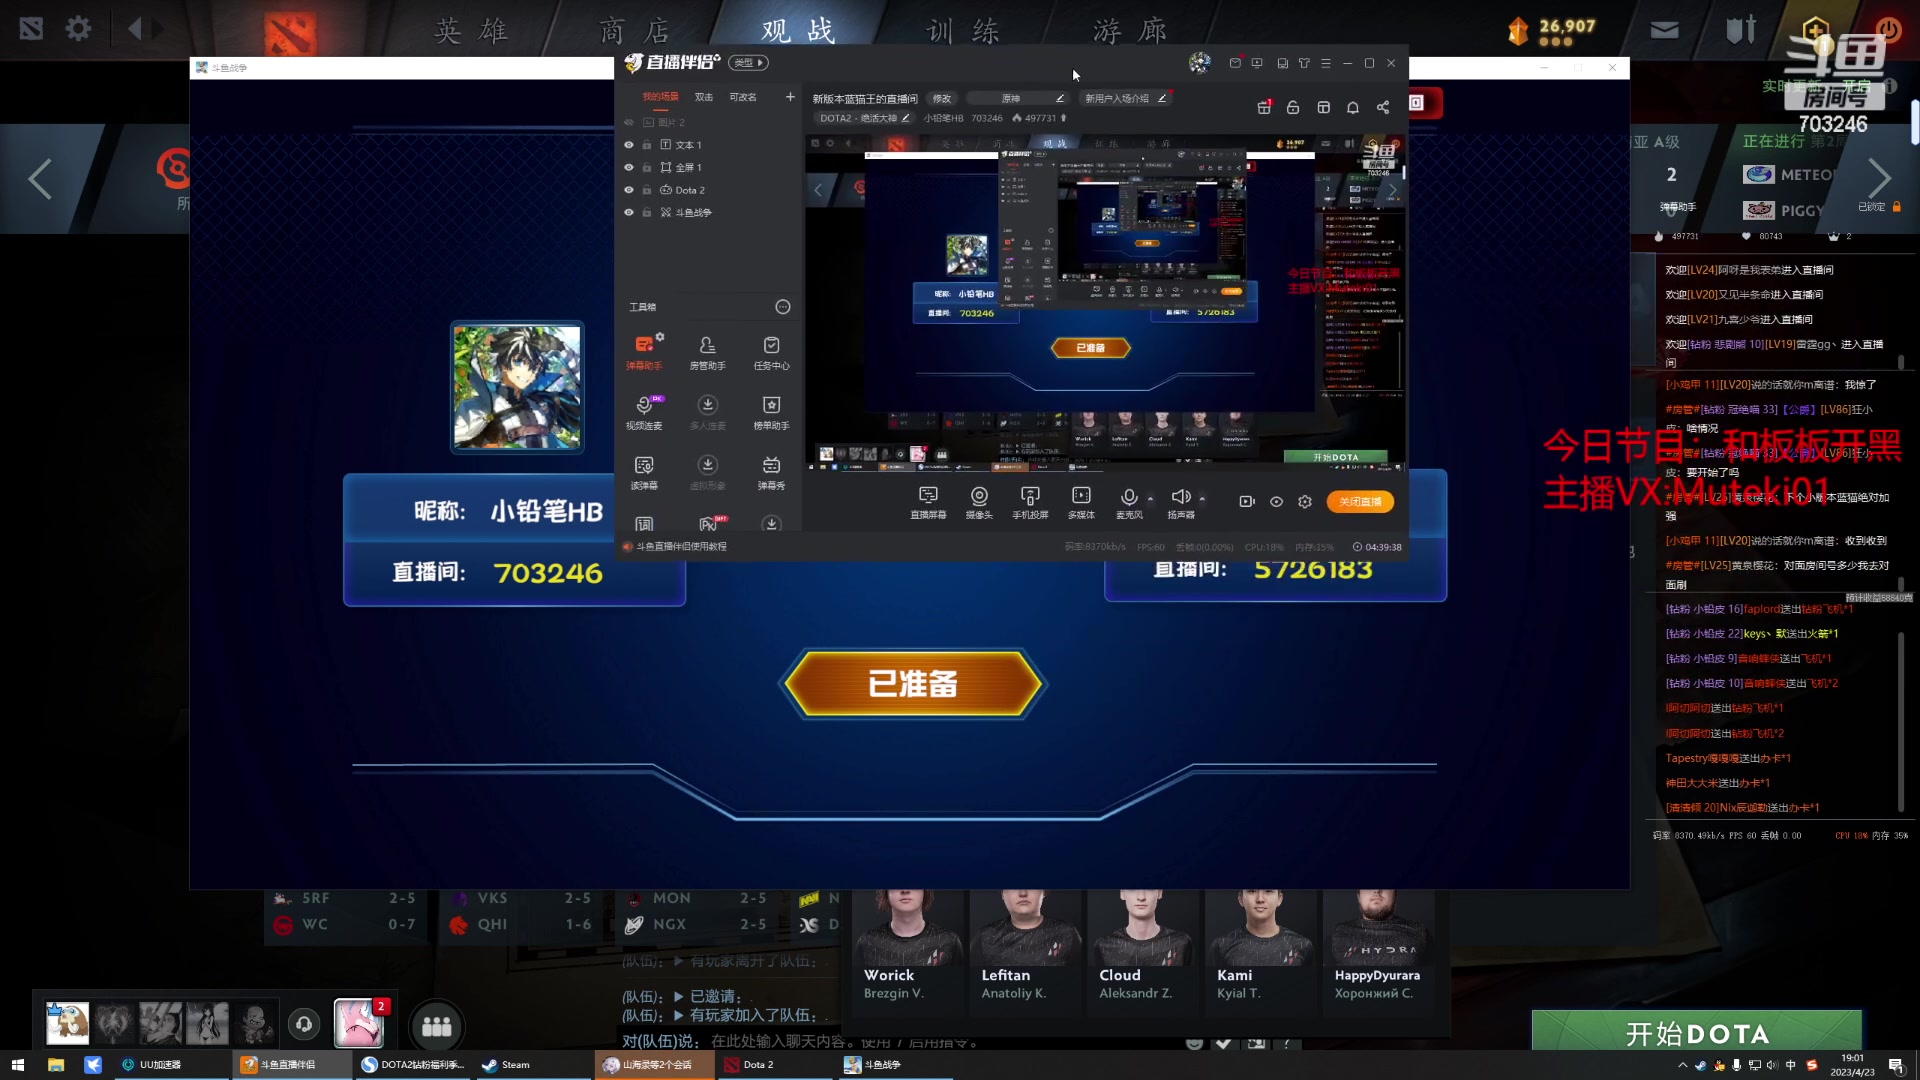
Task: Open 原神 category edit field
Action: (x=1020, y=98)
